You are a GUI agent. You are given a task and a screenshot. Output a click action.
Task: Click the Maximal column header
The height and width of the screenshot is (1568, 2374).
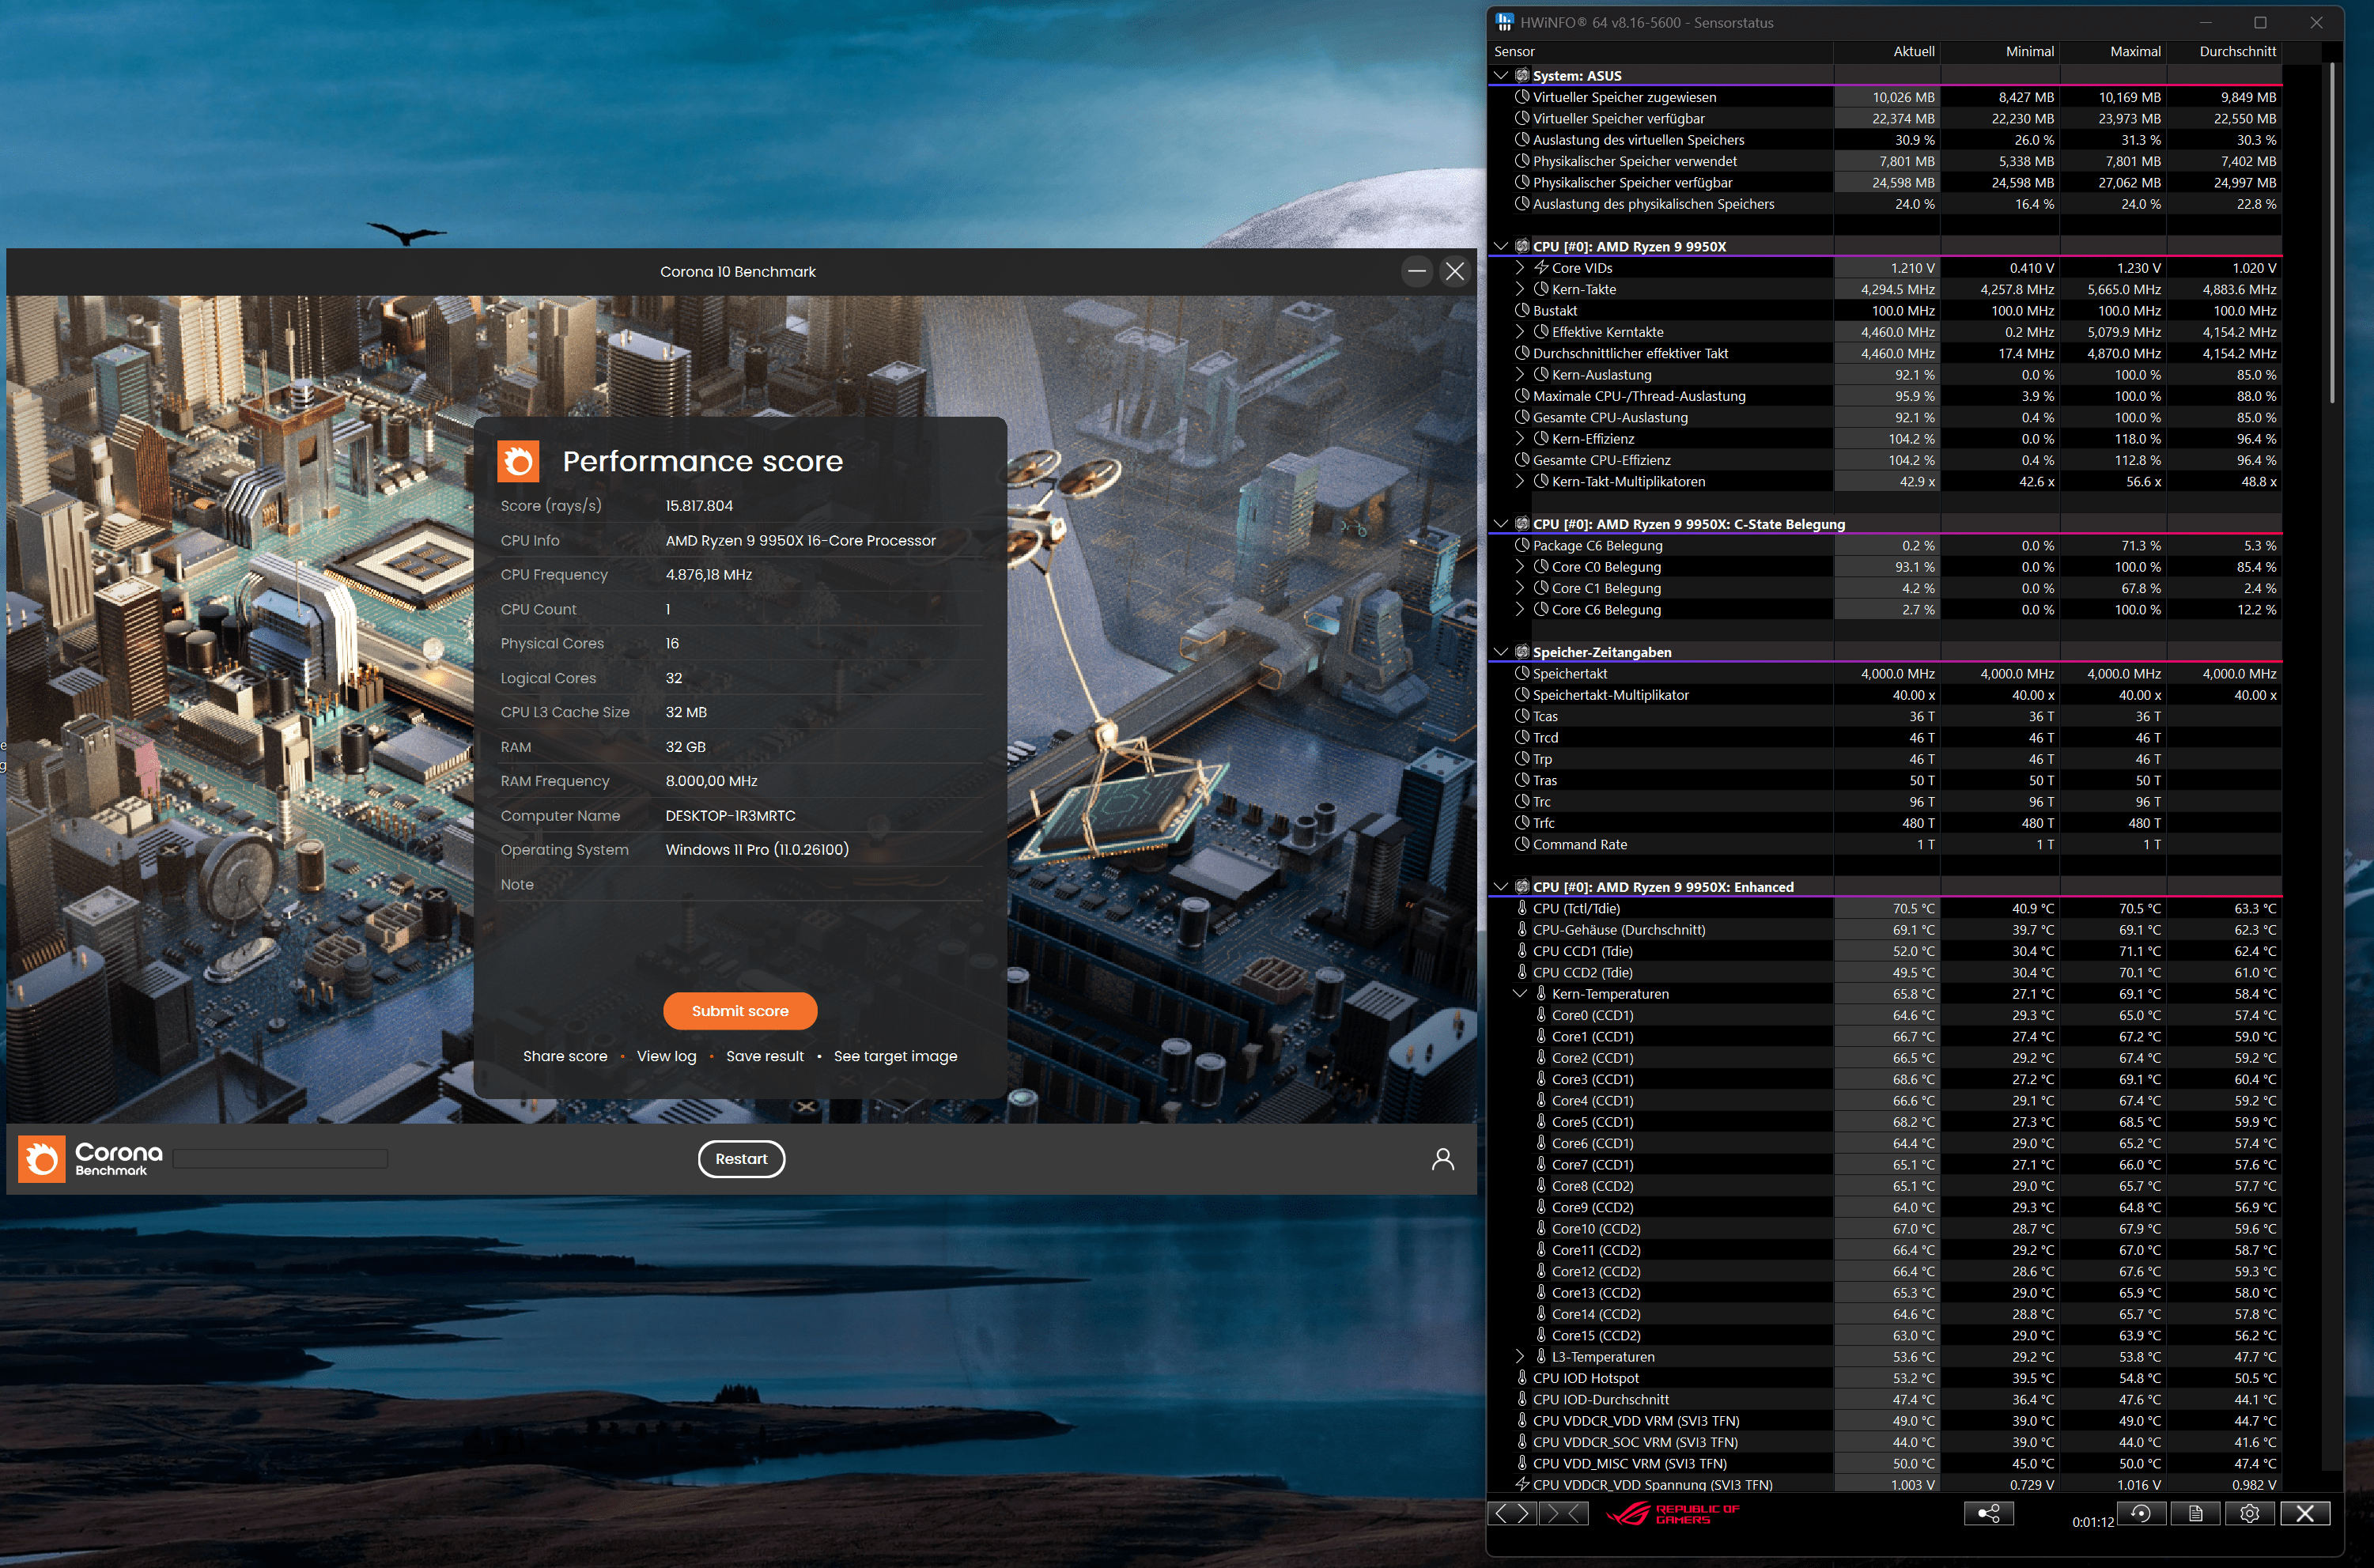(2114, 51)
